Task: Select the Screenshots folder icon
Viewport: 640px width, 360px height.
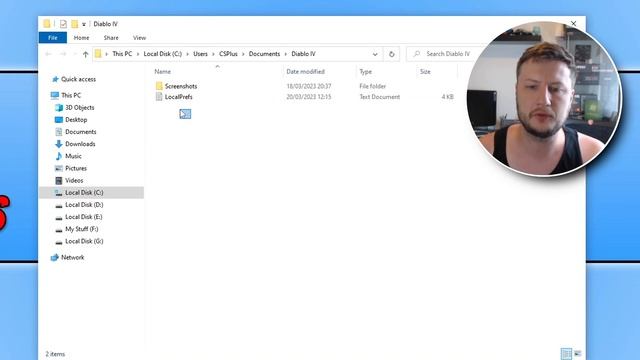Action: point(159,86)
